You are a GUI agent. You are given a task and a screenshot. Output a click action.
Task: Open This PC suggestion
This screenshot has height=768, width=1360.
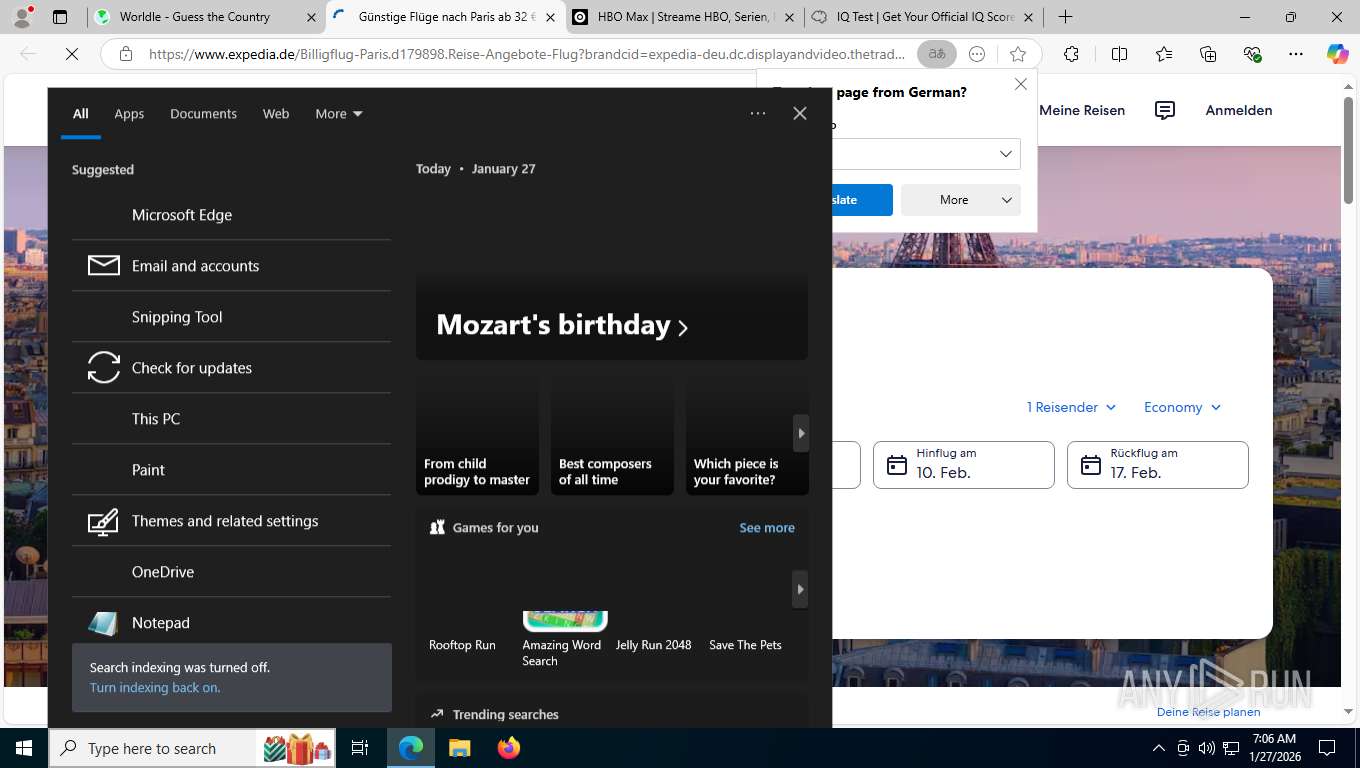pos(231,419)
